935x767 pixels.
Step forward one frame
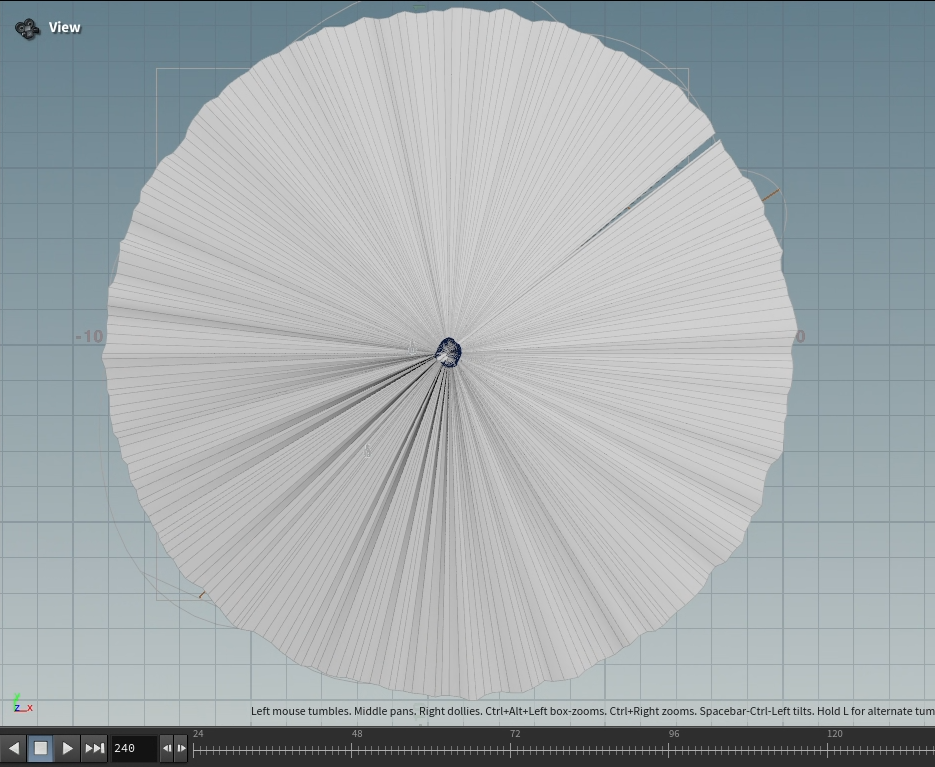(181, 748)
